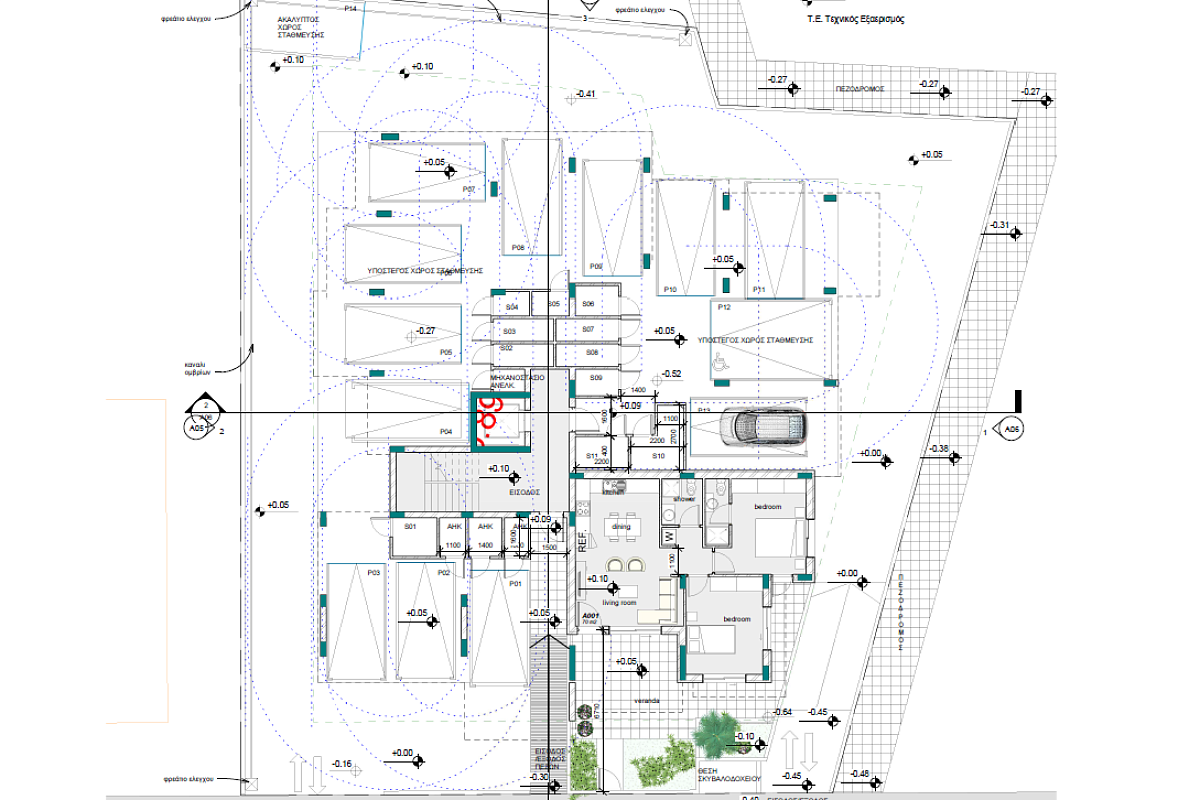Select storage room S09 label
The height and width of the screenshot is (800, 1200).
(597, 378)
